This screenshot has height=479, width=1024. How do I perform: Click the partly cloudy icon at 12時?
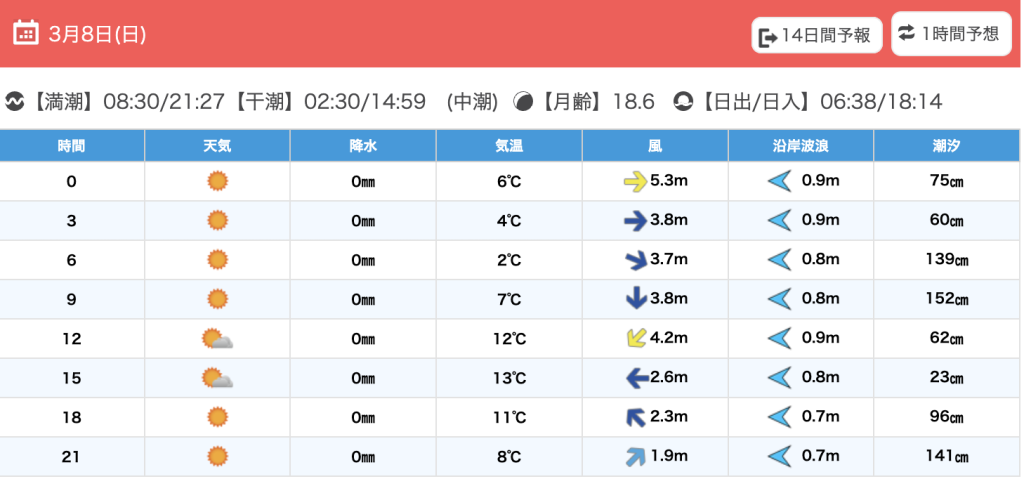[217, 339]
